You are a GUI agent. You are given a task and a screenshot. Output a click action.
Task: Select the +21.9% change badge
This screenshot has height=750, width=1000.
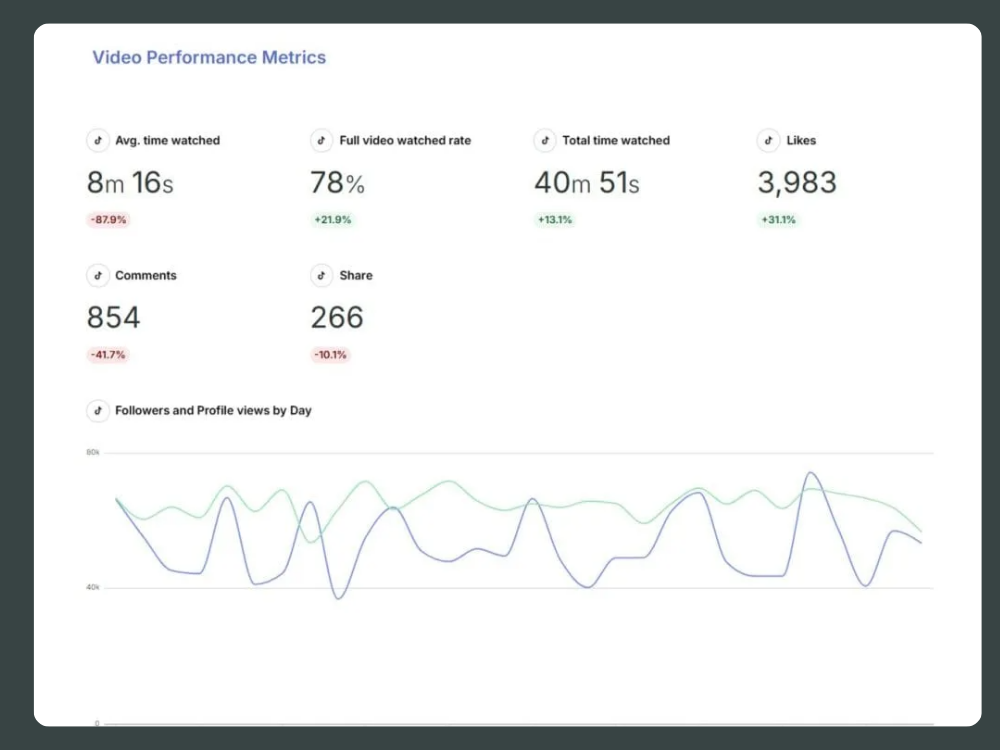click(x=332, y=220)
